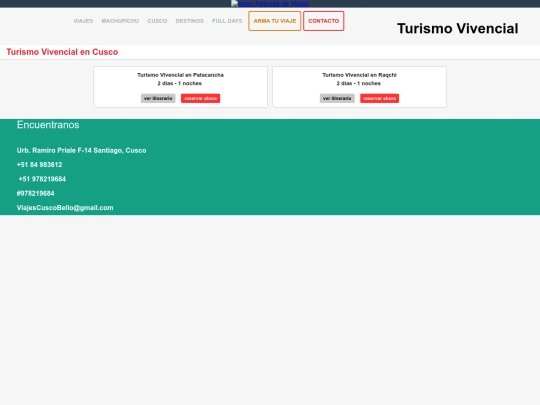
Task: Go to the MACHUPICHU menu item
Action: [x=120, y=21]
